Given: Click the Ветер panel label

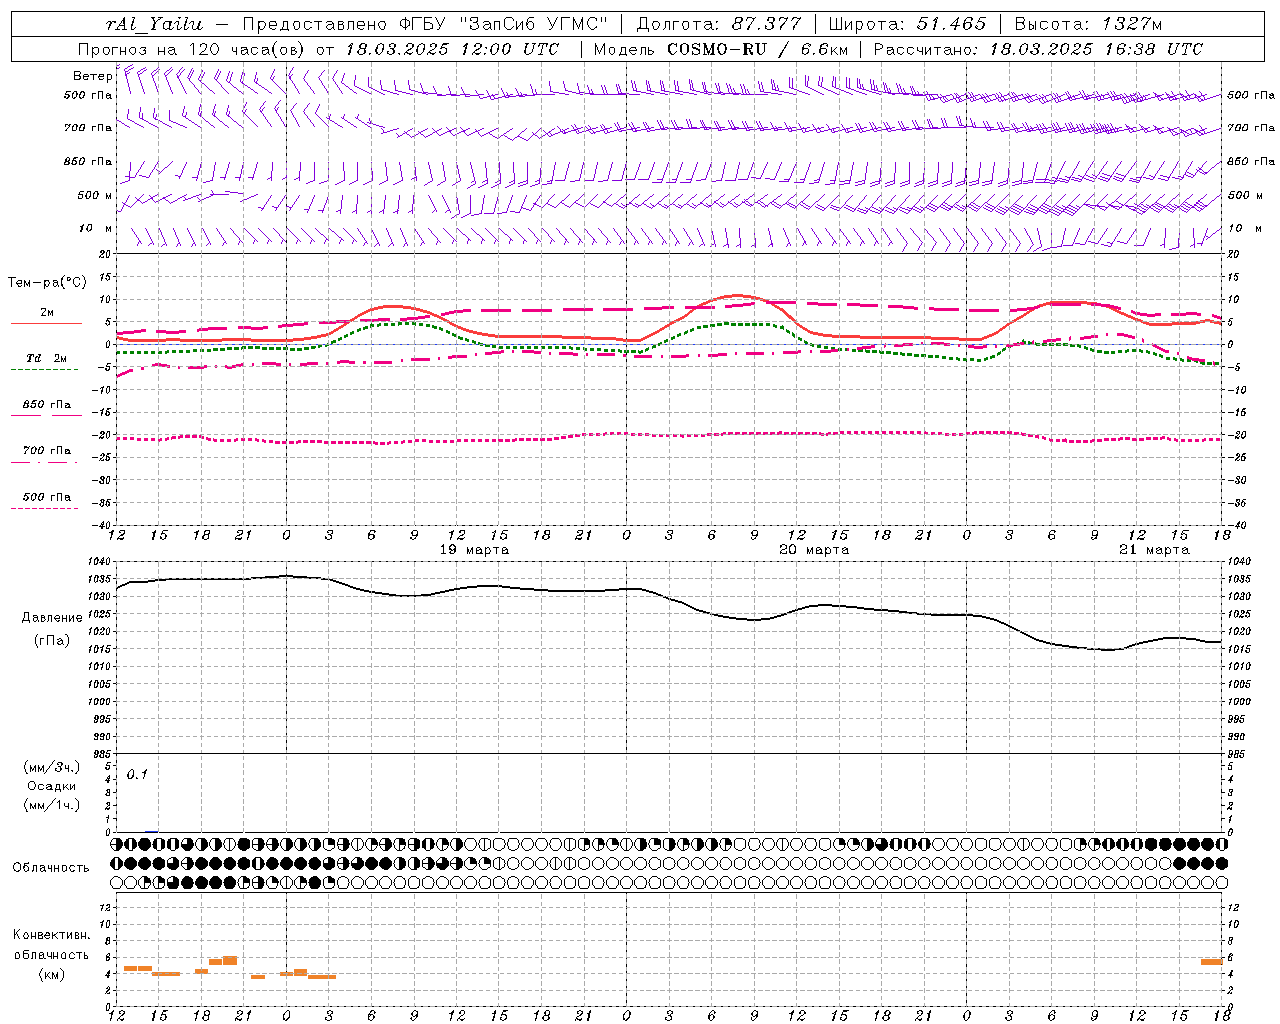Looking at the screenshot, I should [x=92, y=76].
